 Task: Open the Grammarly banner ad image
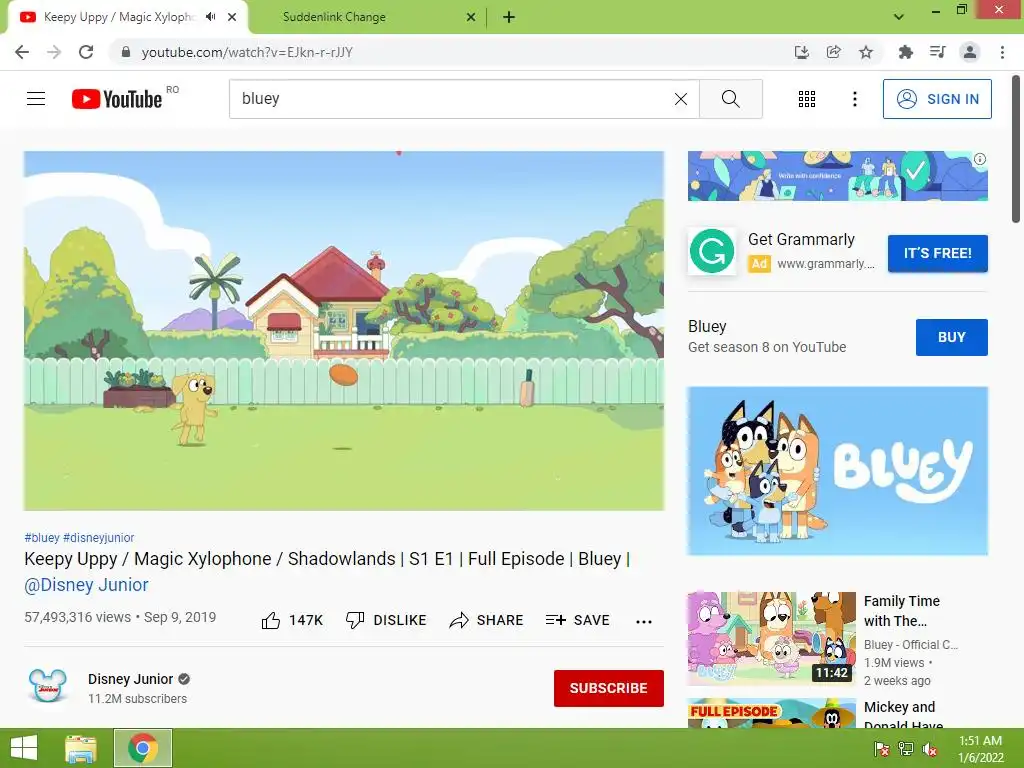tap(837, 176)
